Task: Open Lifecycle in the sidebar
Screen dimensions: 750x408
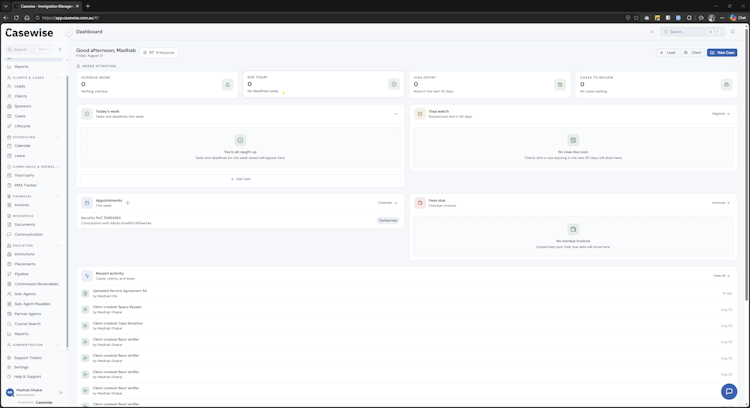Action: pos(22,126)
